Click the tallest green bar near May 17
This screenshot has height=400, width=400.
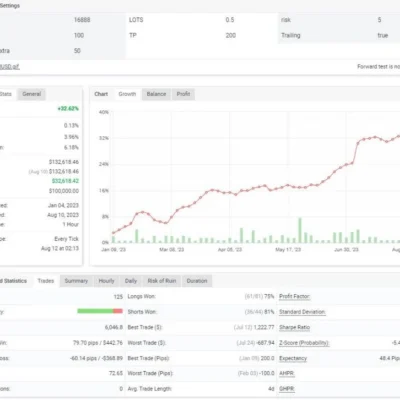(300, 230)
